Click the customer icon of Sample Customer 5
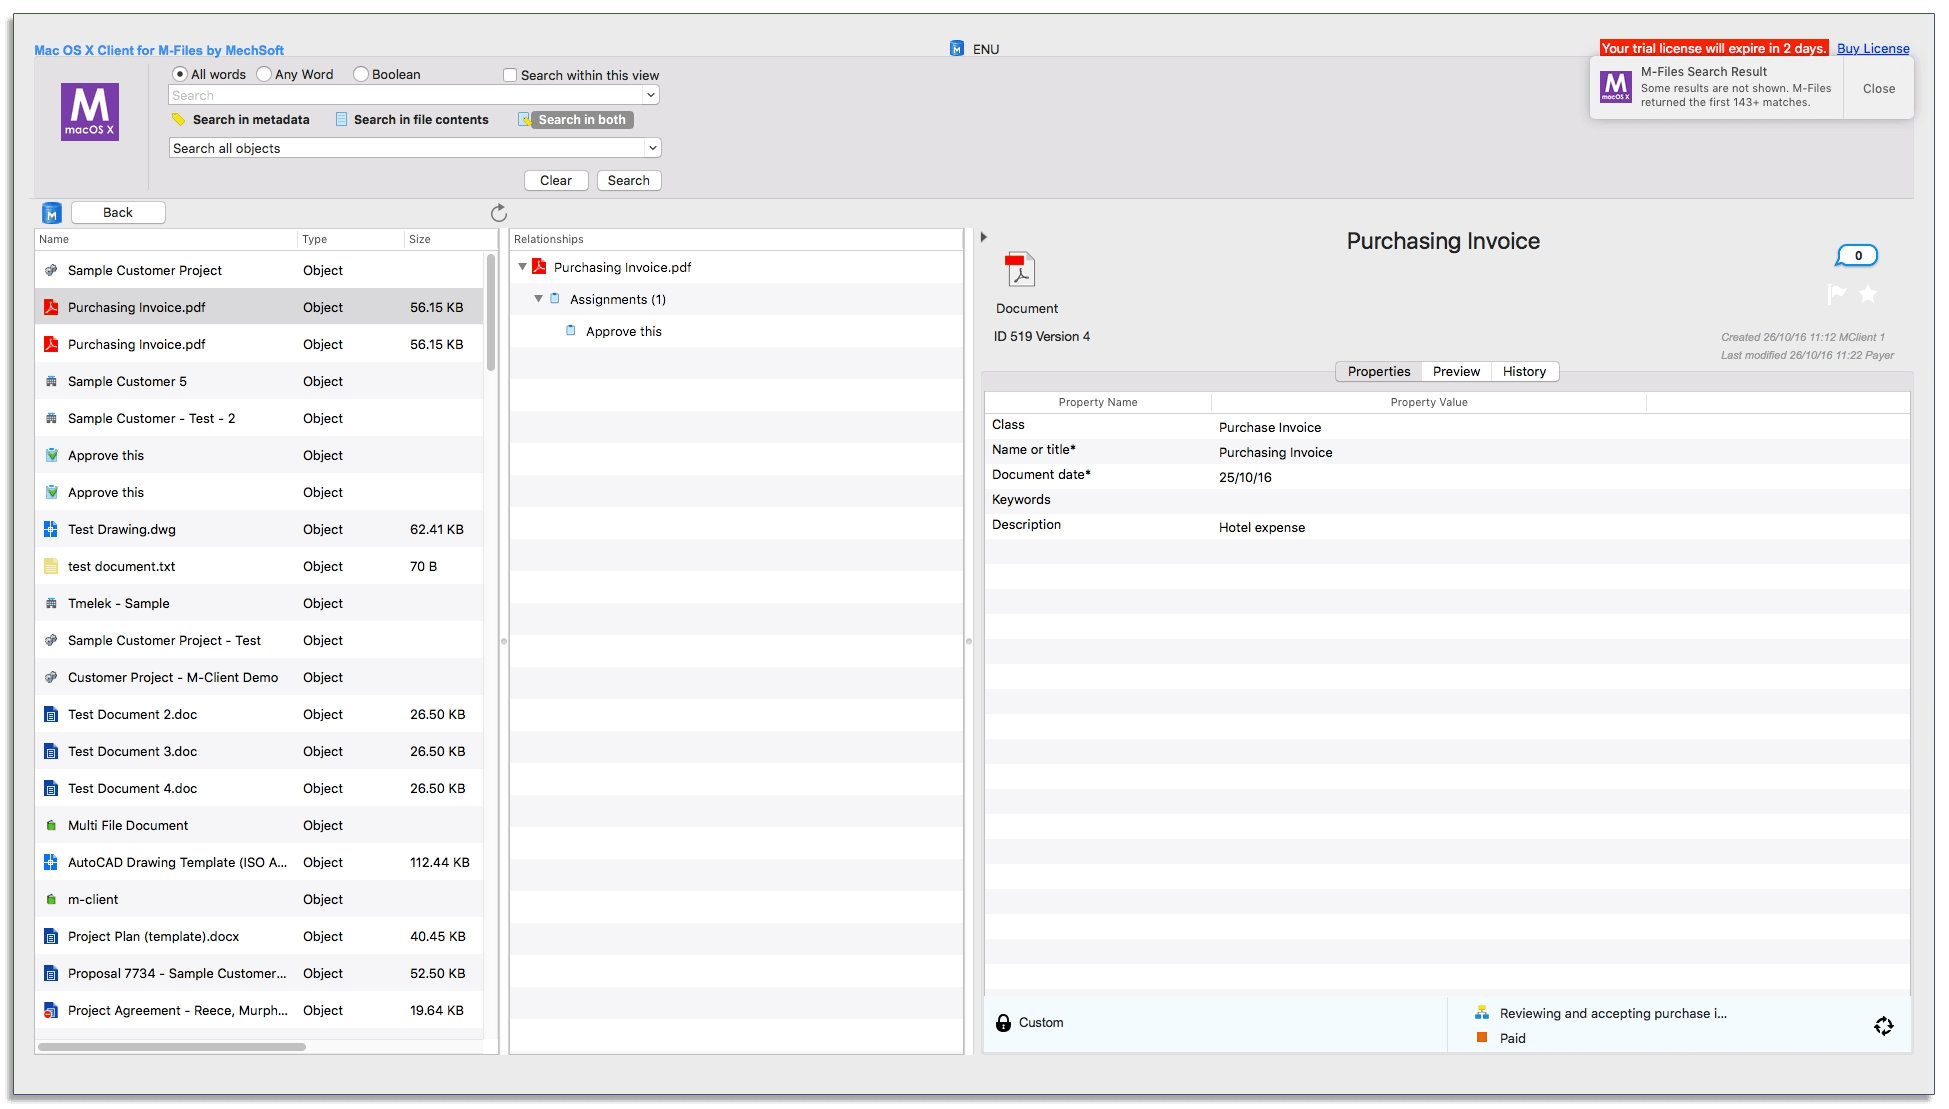The width and height of the screenshot is (1949, 1109). pyautogui.click(x=51, y=382)
